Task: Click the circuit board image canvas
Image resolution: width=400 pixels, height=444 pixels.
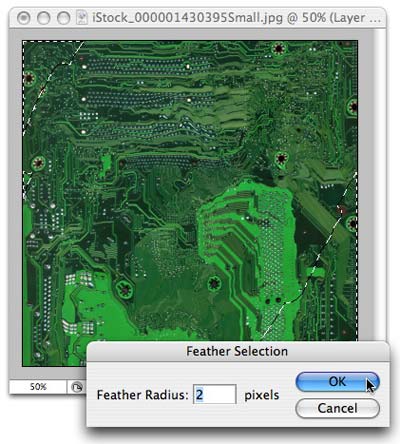Action: pyautogui.click(x=190, y=203)
